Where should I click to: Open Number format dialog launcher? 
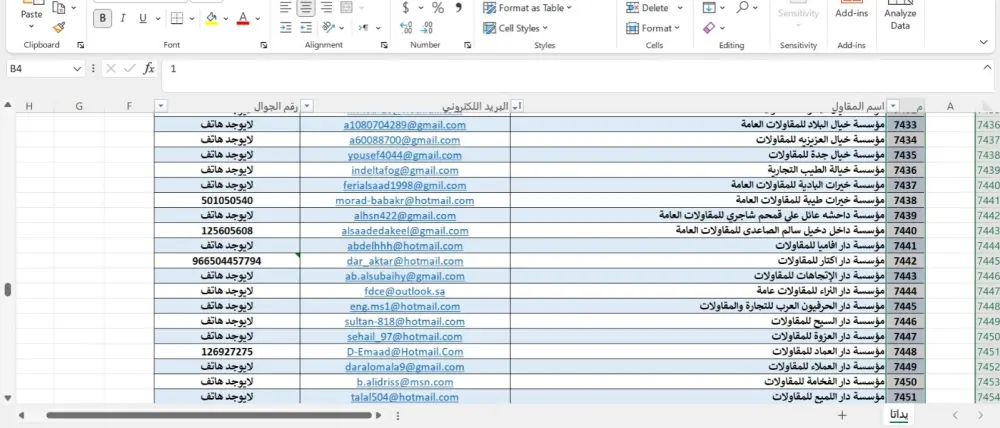pyautogui.click(x=467, y=45)
